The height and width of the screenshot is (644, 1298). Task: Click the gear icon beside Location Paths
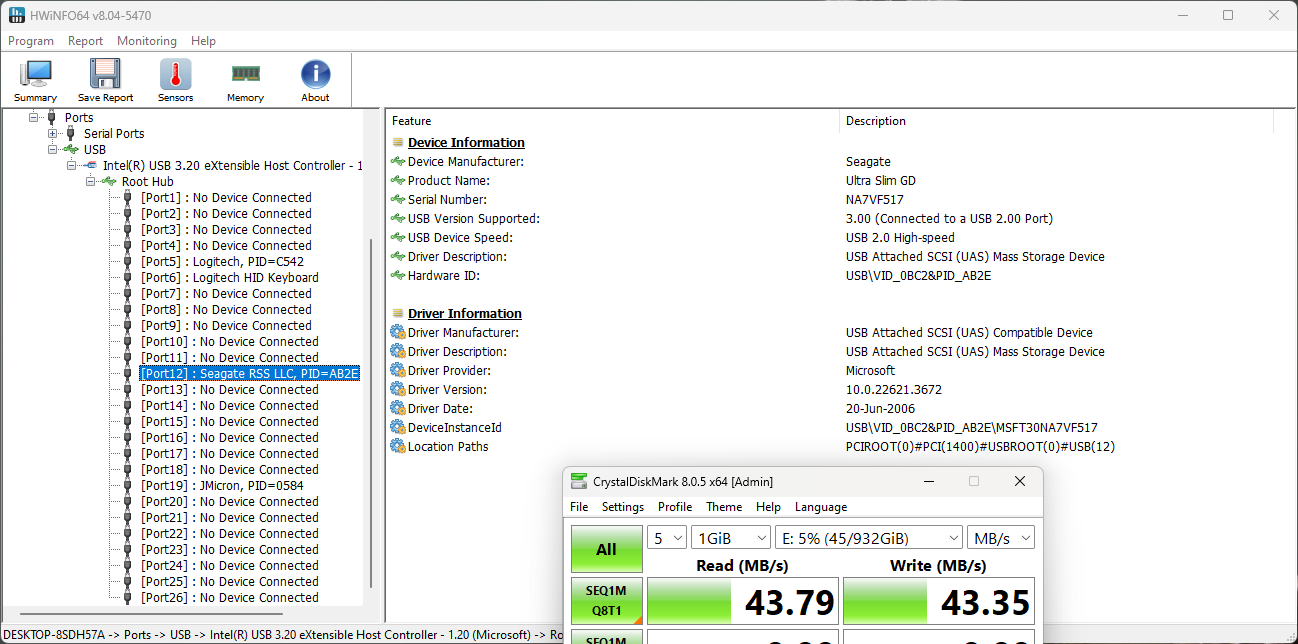[x=398, y=447]
